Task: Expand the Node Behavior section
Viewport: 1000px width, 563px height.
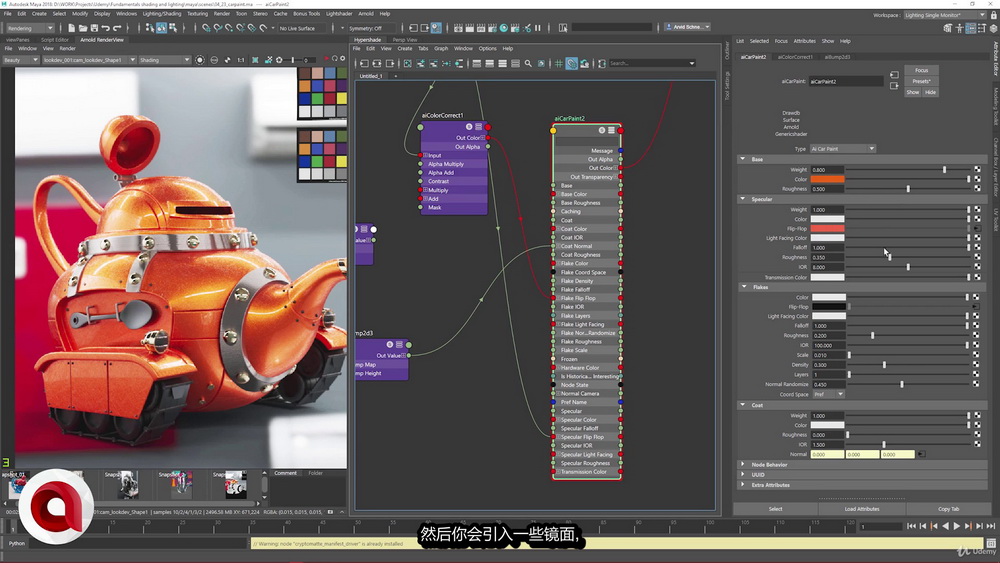Action: [742, 465]
